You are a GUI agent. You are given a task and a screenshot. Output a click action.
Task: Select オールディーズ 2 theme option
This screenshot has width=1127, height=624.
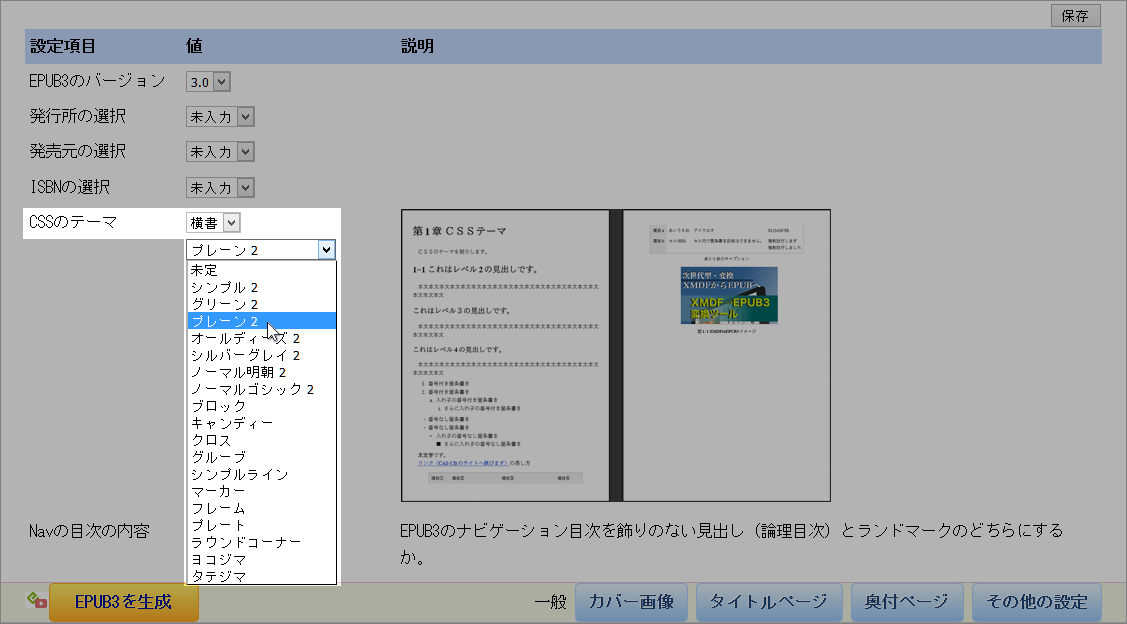click(x=261, y=339)
